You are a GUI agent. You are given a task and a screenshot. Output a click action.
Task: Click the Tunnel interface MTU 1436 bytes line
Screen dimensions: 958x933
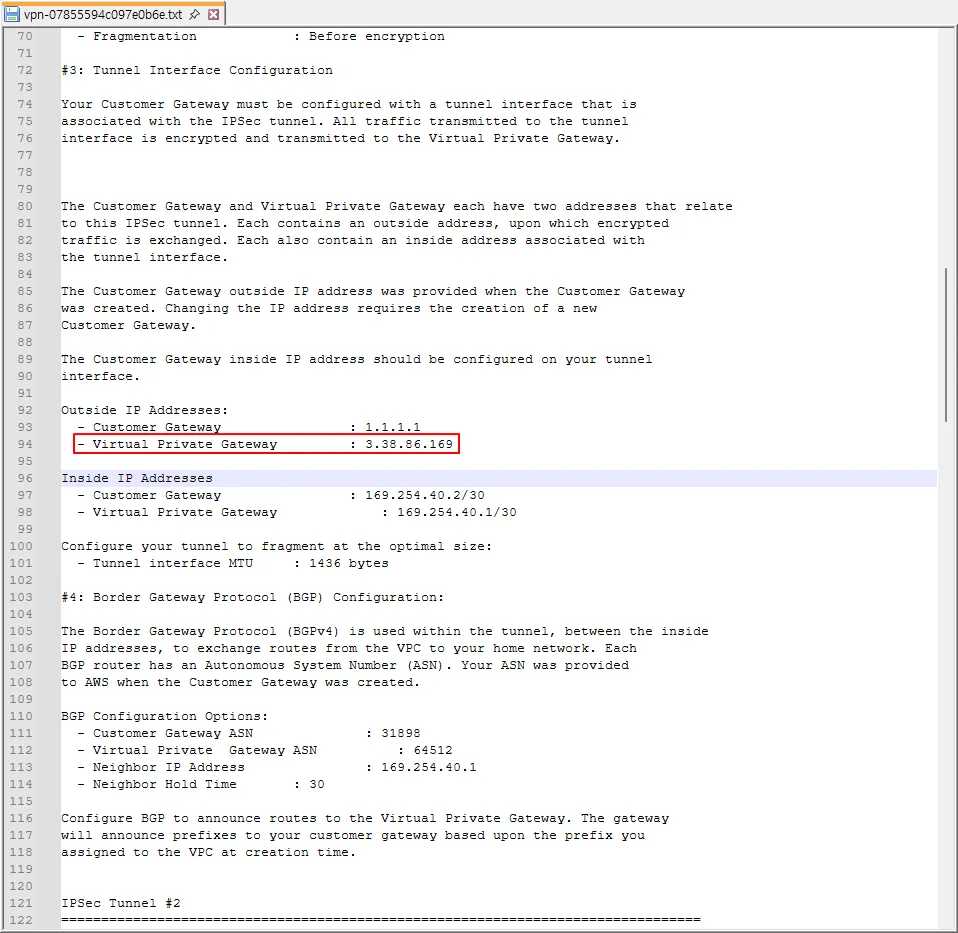point(233,563)
